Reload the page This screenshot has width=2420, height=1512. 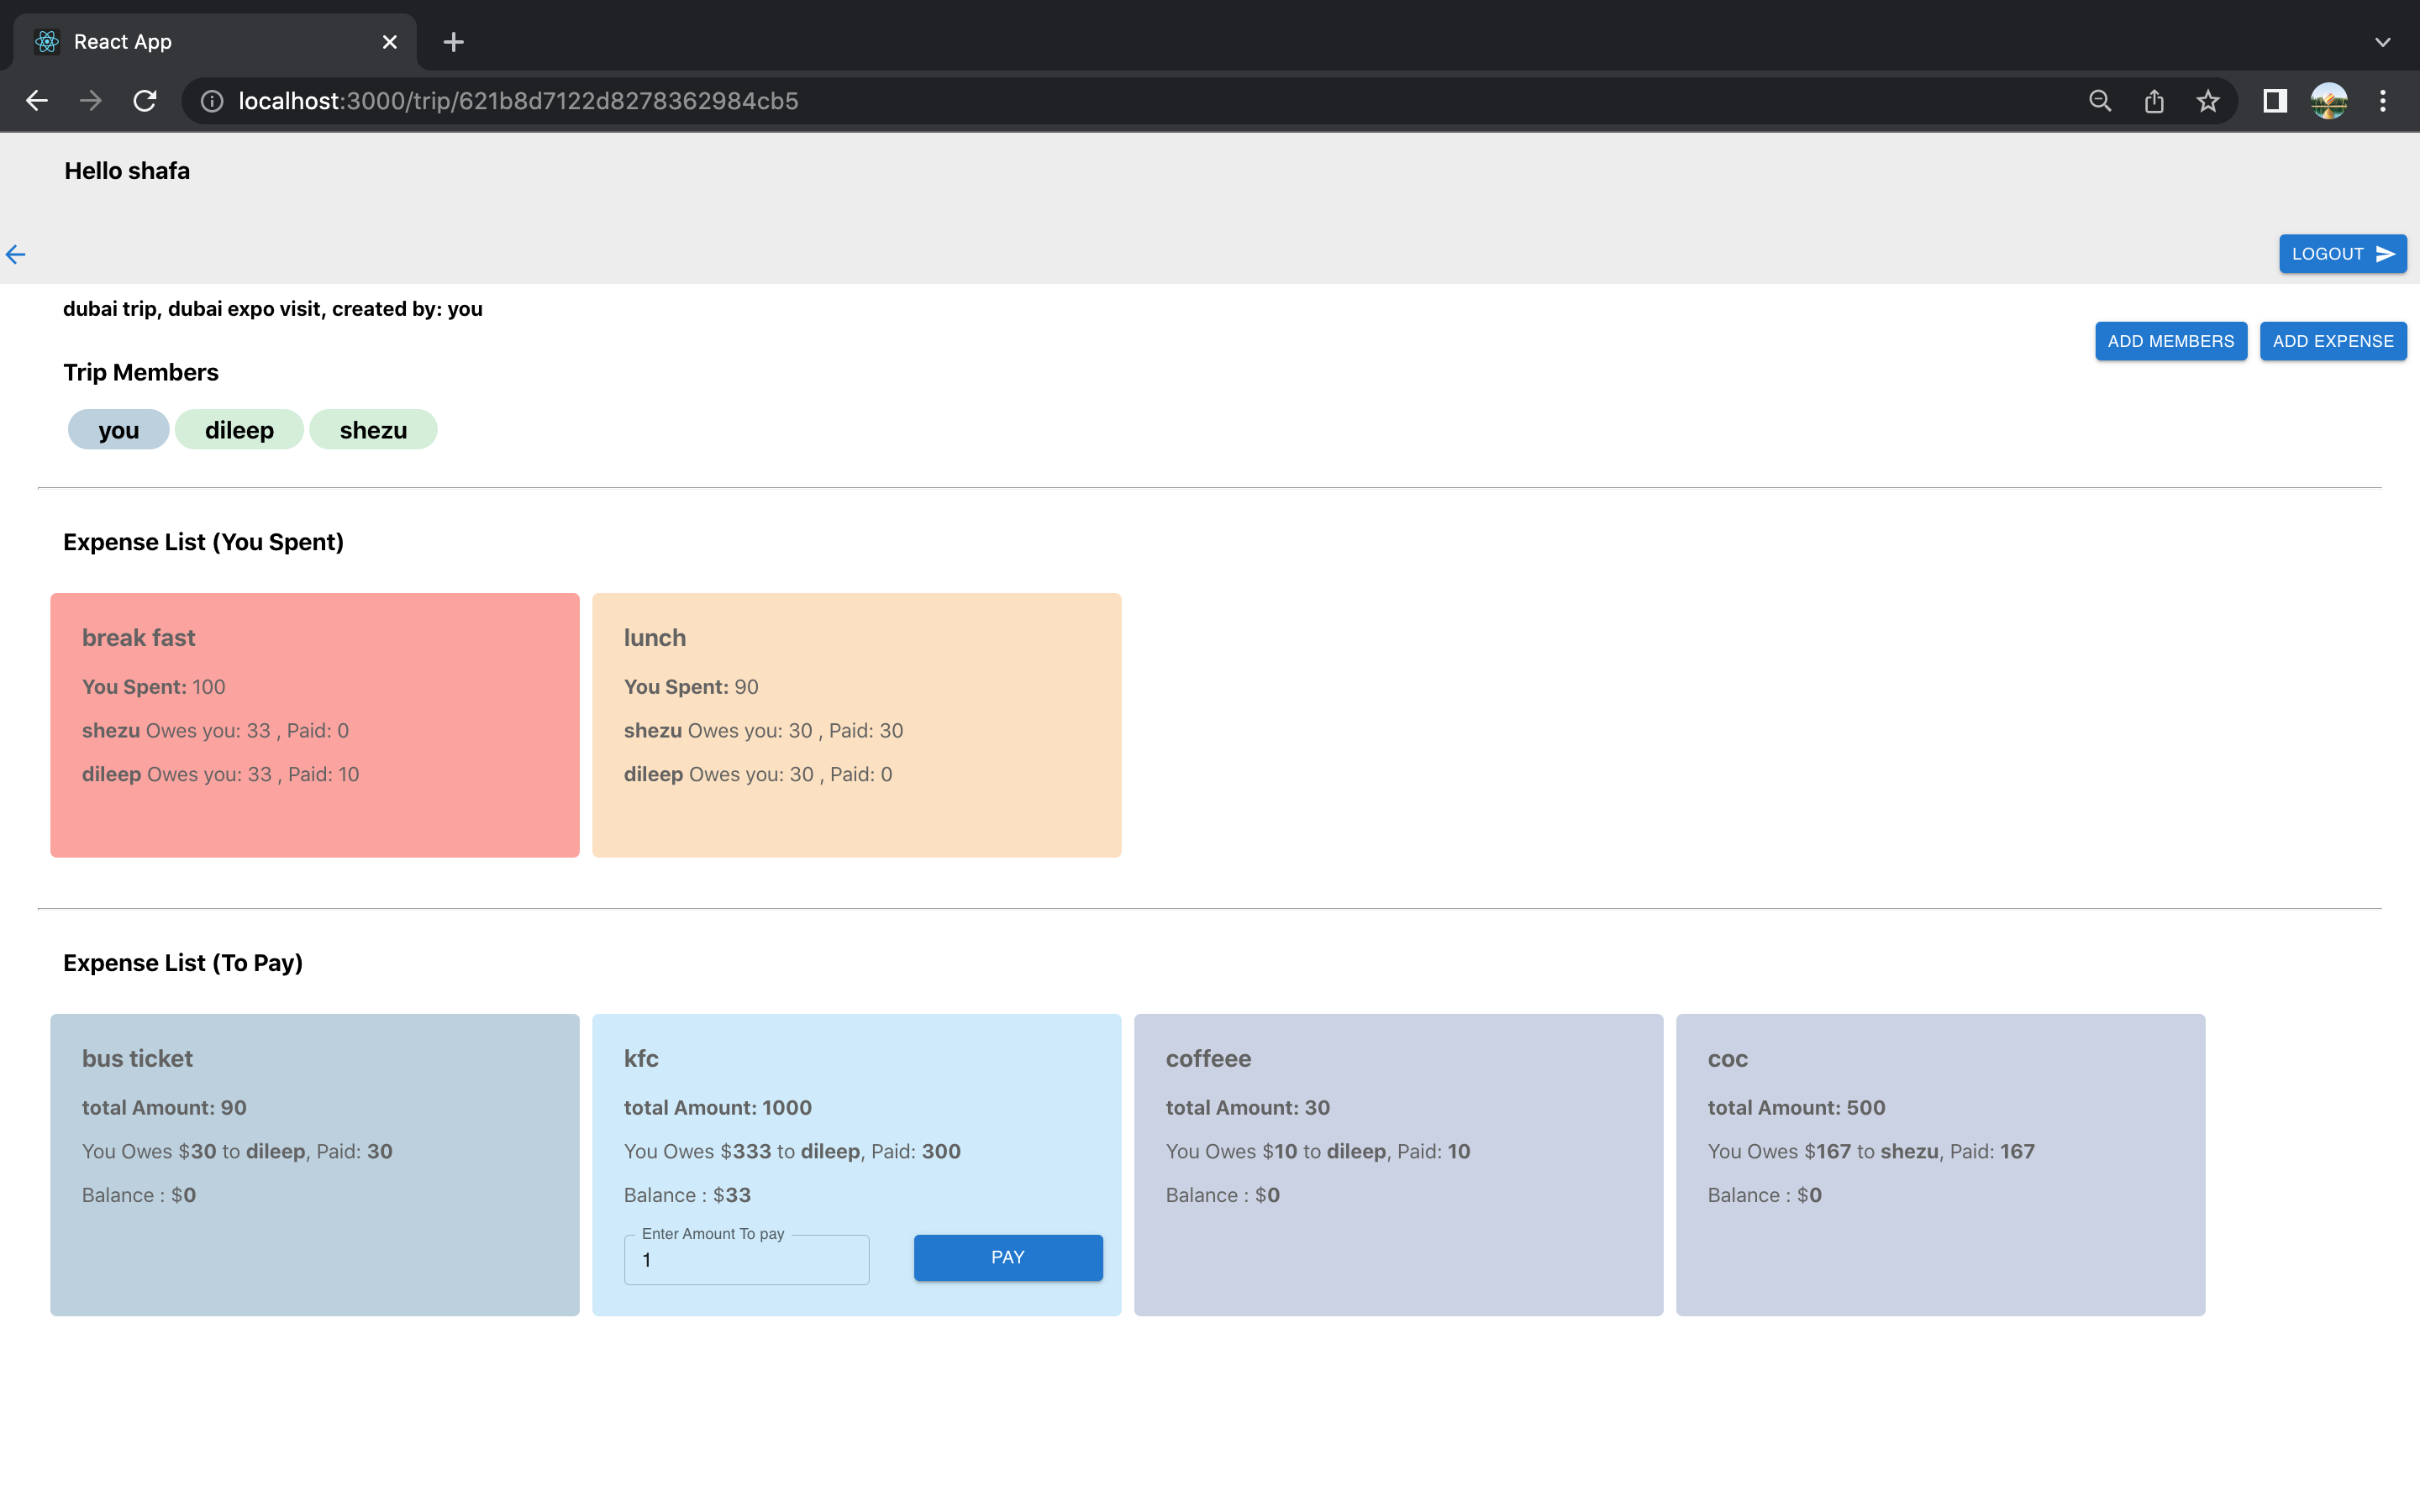(x=145, y=101)
